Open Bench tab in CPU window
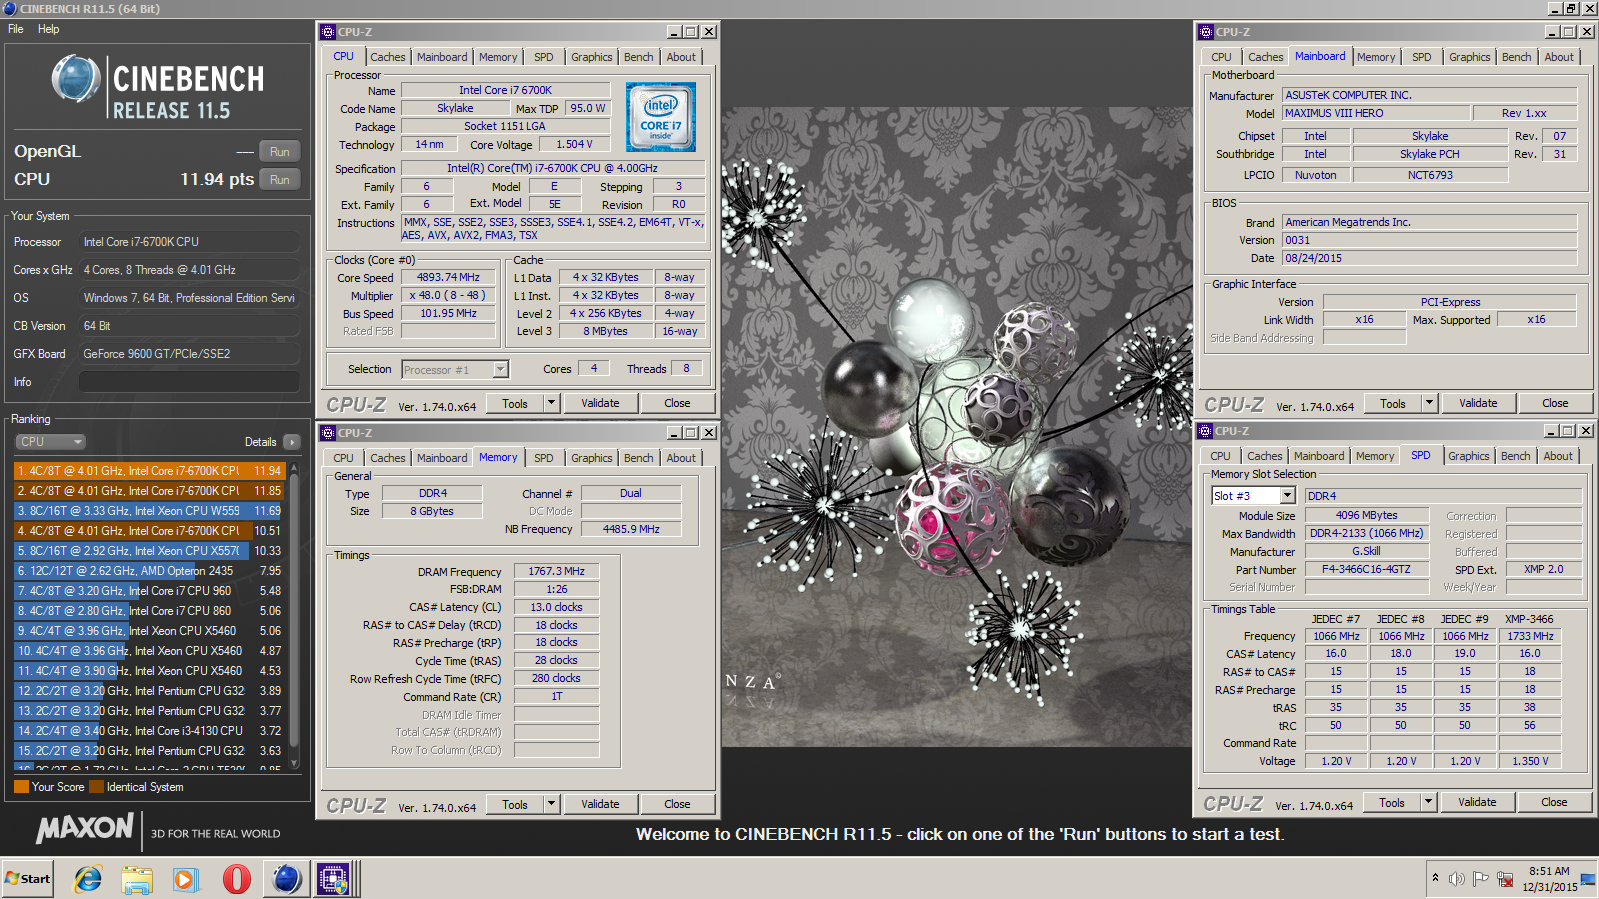Screen dimensions: 1599x899 639,57
